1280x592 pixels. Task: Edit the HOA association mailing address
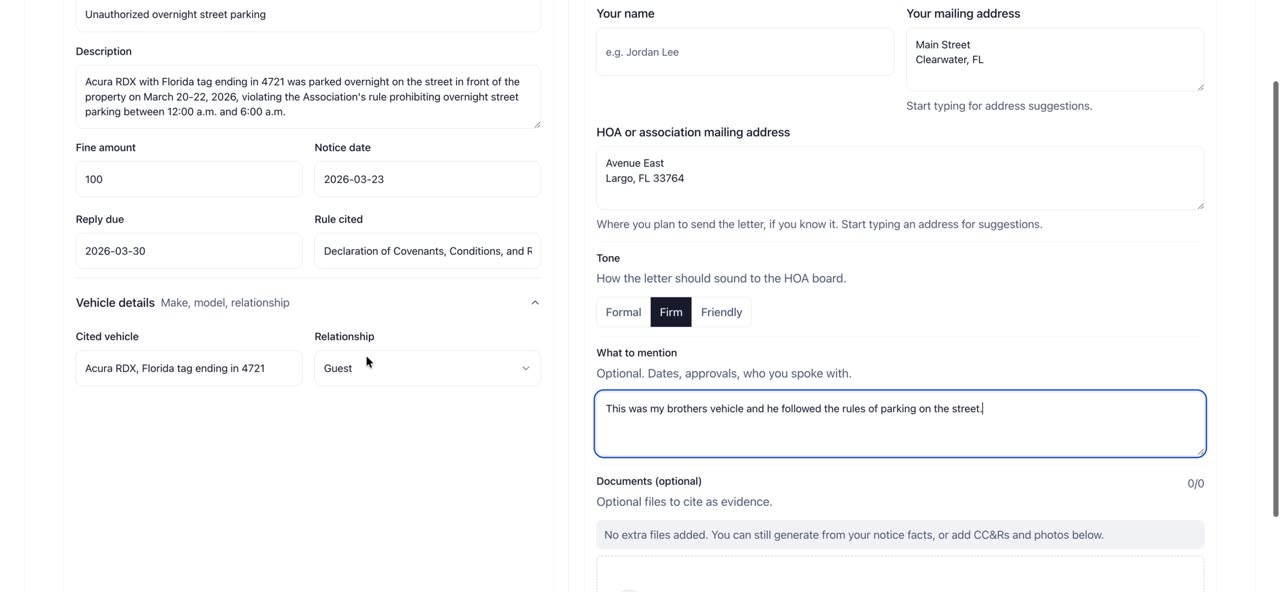900,178
